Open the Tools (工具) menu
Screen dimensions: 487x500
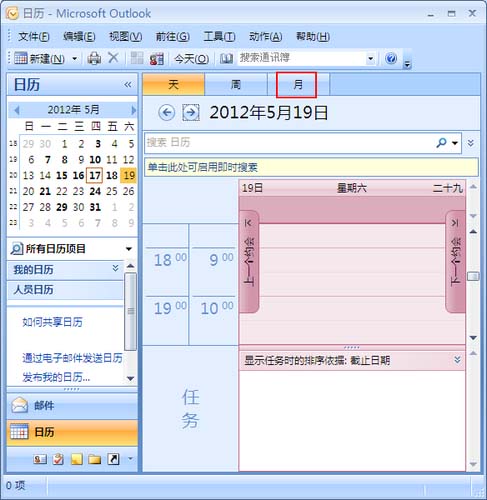coord(219,36)
